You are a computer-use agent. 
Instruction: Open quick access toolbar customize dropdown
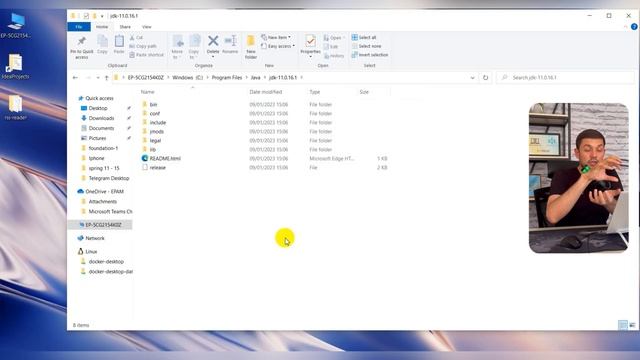[x=102, y=16]
